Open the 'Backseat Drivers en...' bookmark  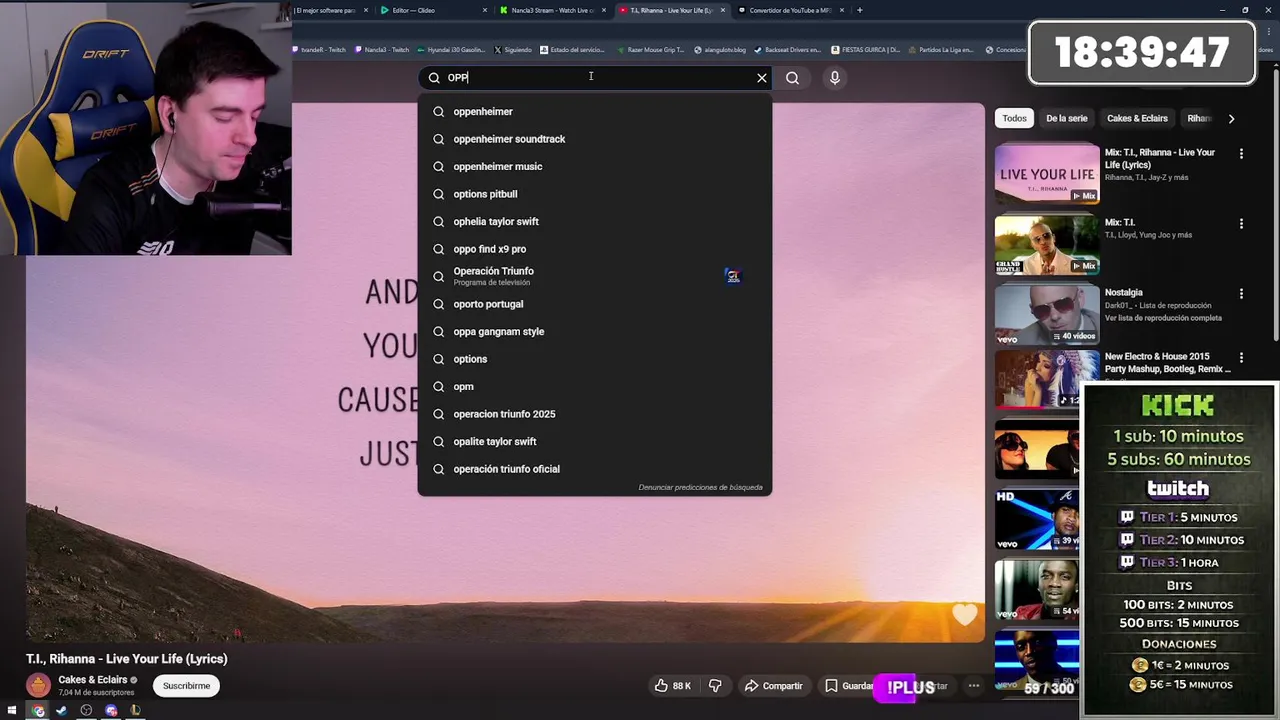pos(787,49)
